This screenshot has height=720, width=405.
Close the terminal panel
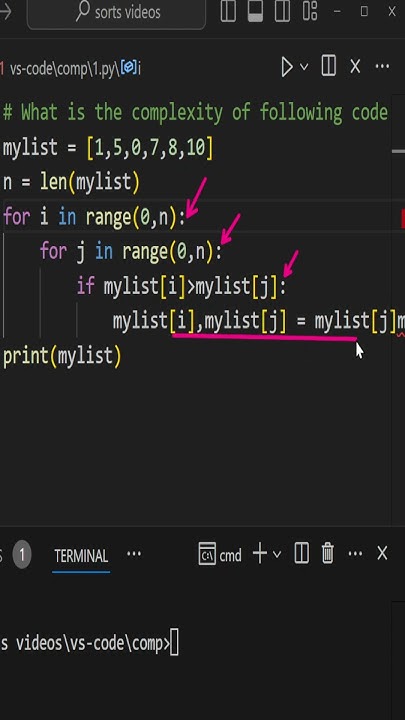pyautogui.click(x=382, y=554)
